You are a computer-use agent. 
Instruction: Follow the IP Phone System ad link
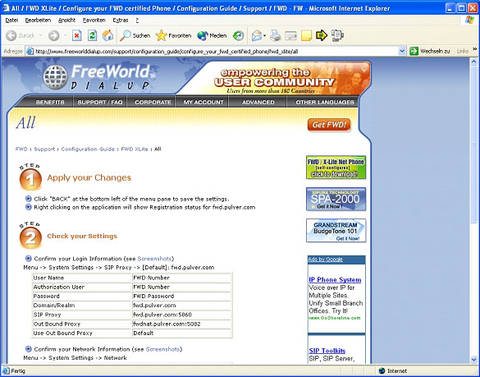coord(335,280)
